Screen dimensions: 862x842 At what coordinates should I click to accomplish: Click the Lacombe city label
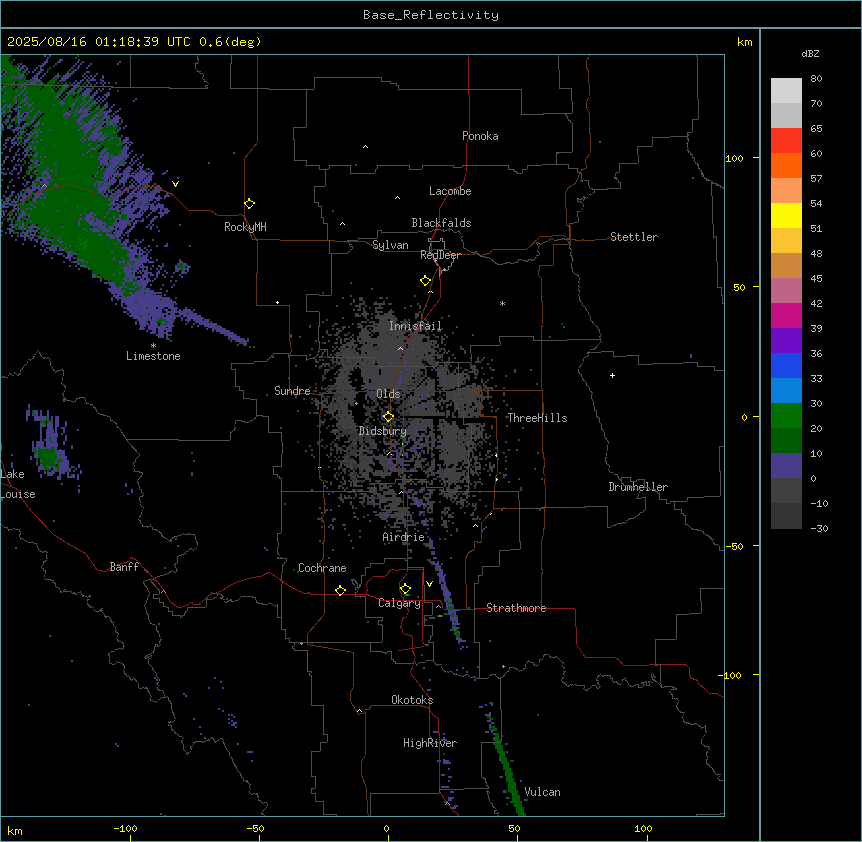[450, 191]
